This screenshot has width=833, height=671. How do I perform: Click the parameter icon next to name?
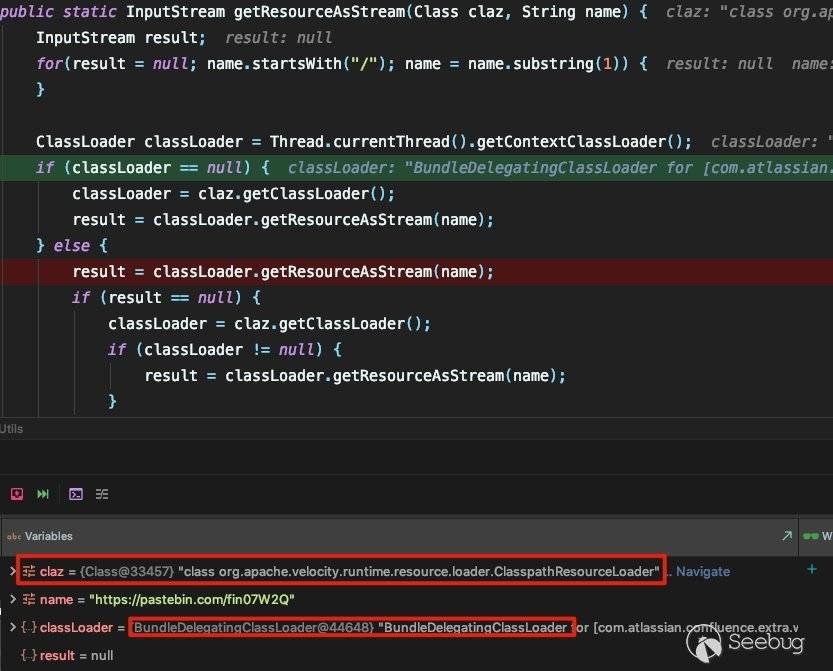click(x=29, y=600)
